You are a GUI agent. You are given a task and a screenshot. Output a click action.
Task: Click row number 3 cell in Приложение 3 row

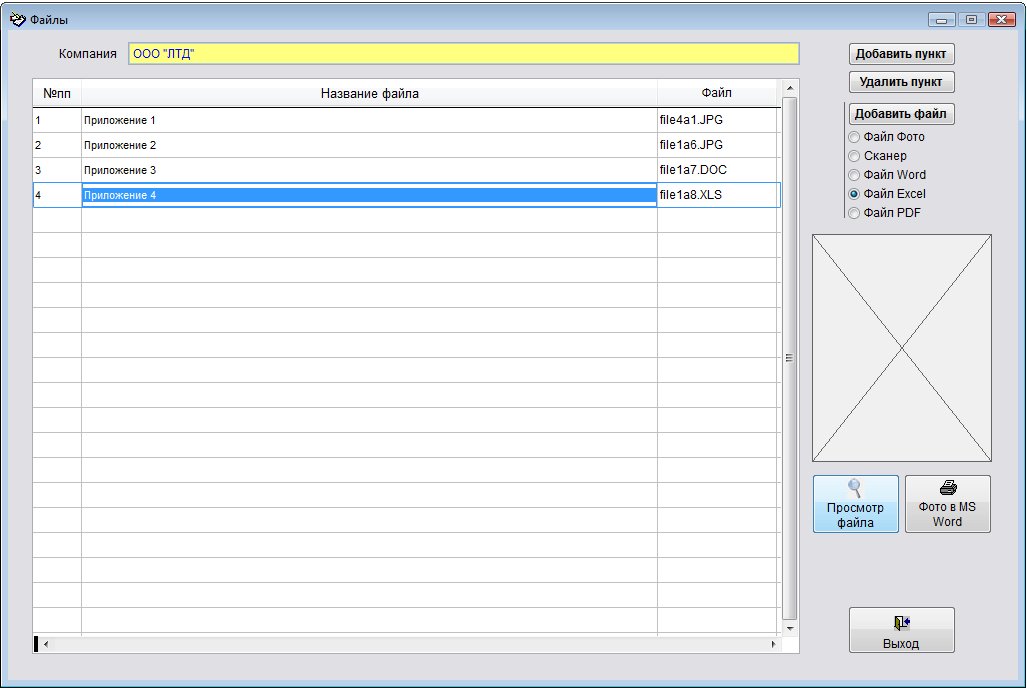point(57,170)
